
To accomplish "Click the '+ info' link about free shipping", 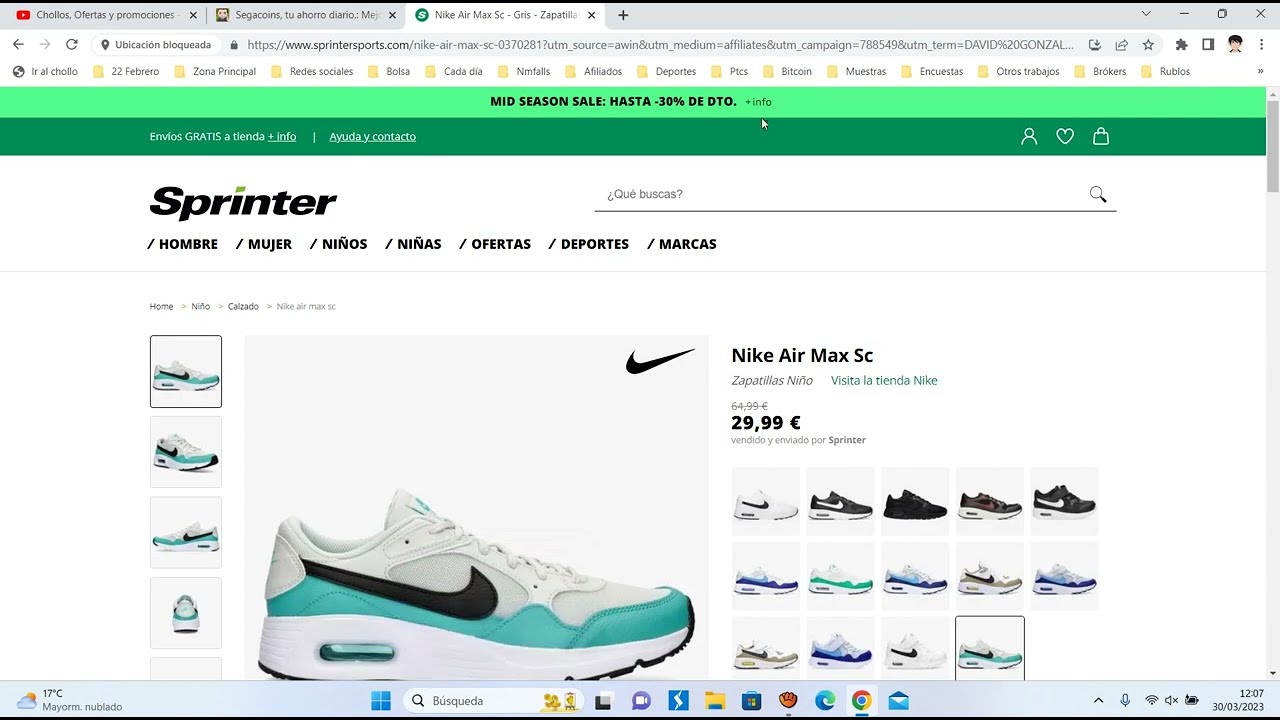I will pyautogui.click(x=282, y=137).
